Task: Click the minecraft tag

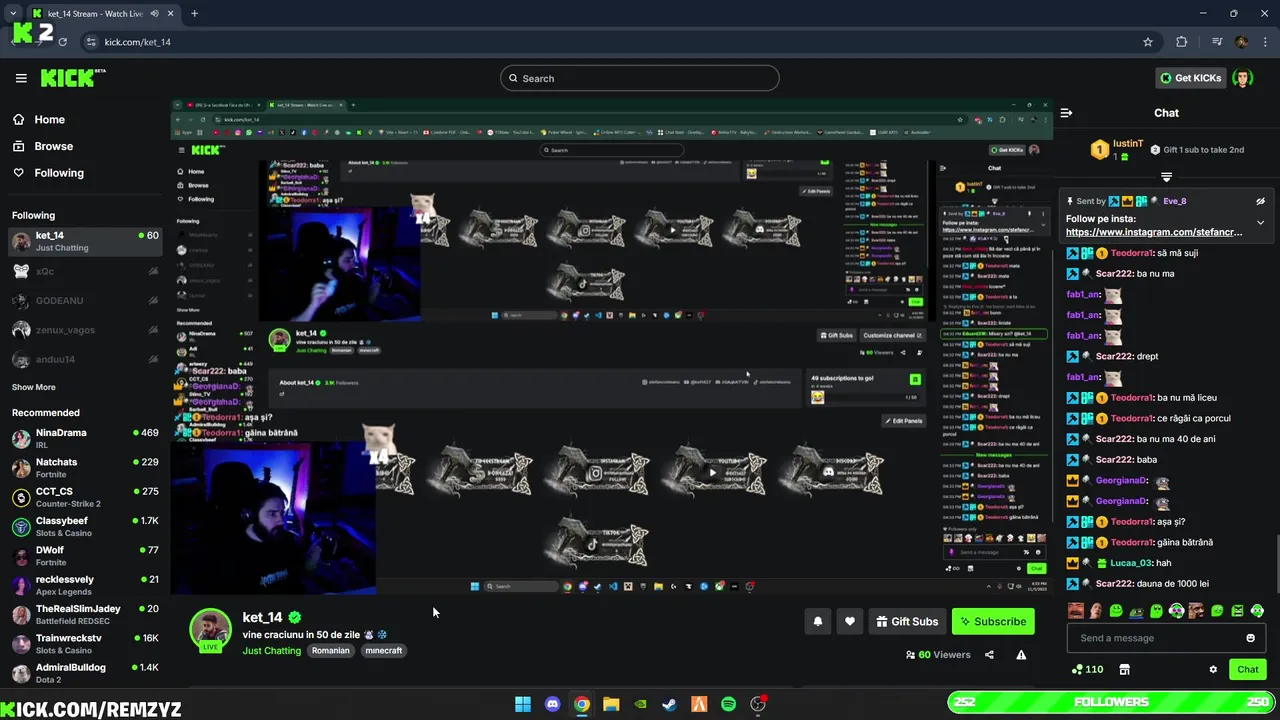Action: [384, 650]
